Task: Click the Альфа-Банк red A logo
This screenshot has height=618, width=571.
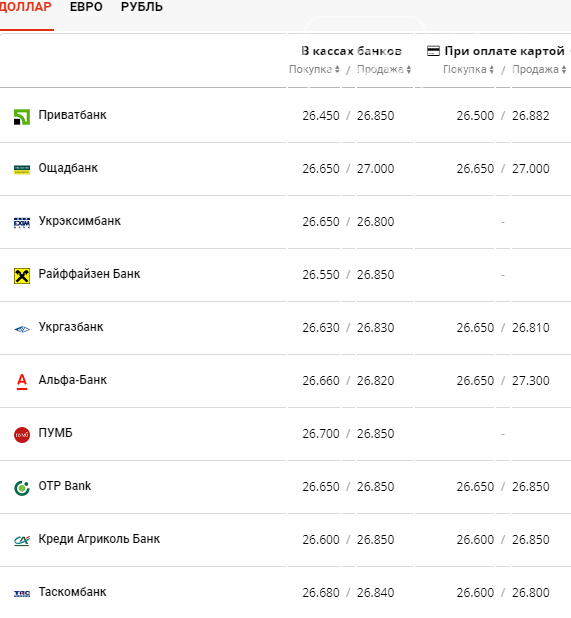Action: 22,382
